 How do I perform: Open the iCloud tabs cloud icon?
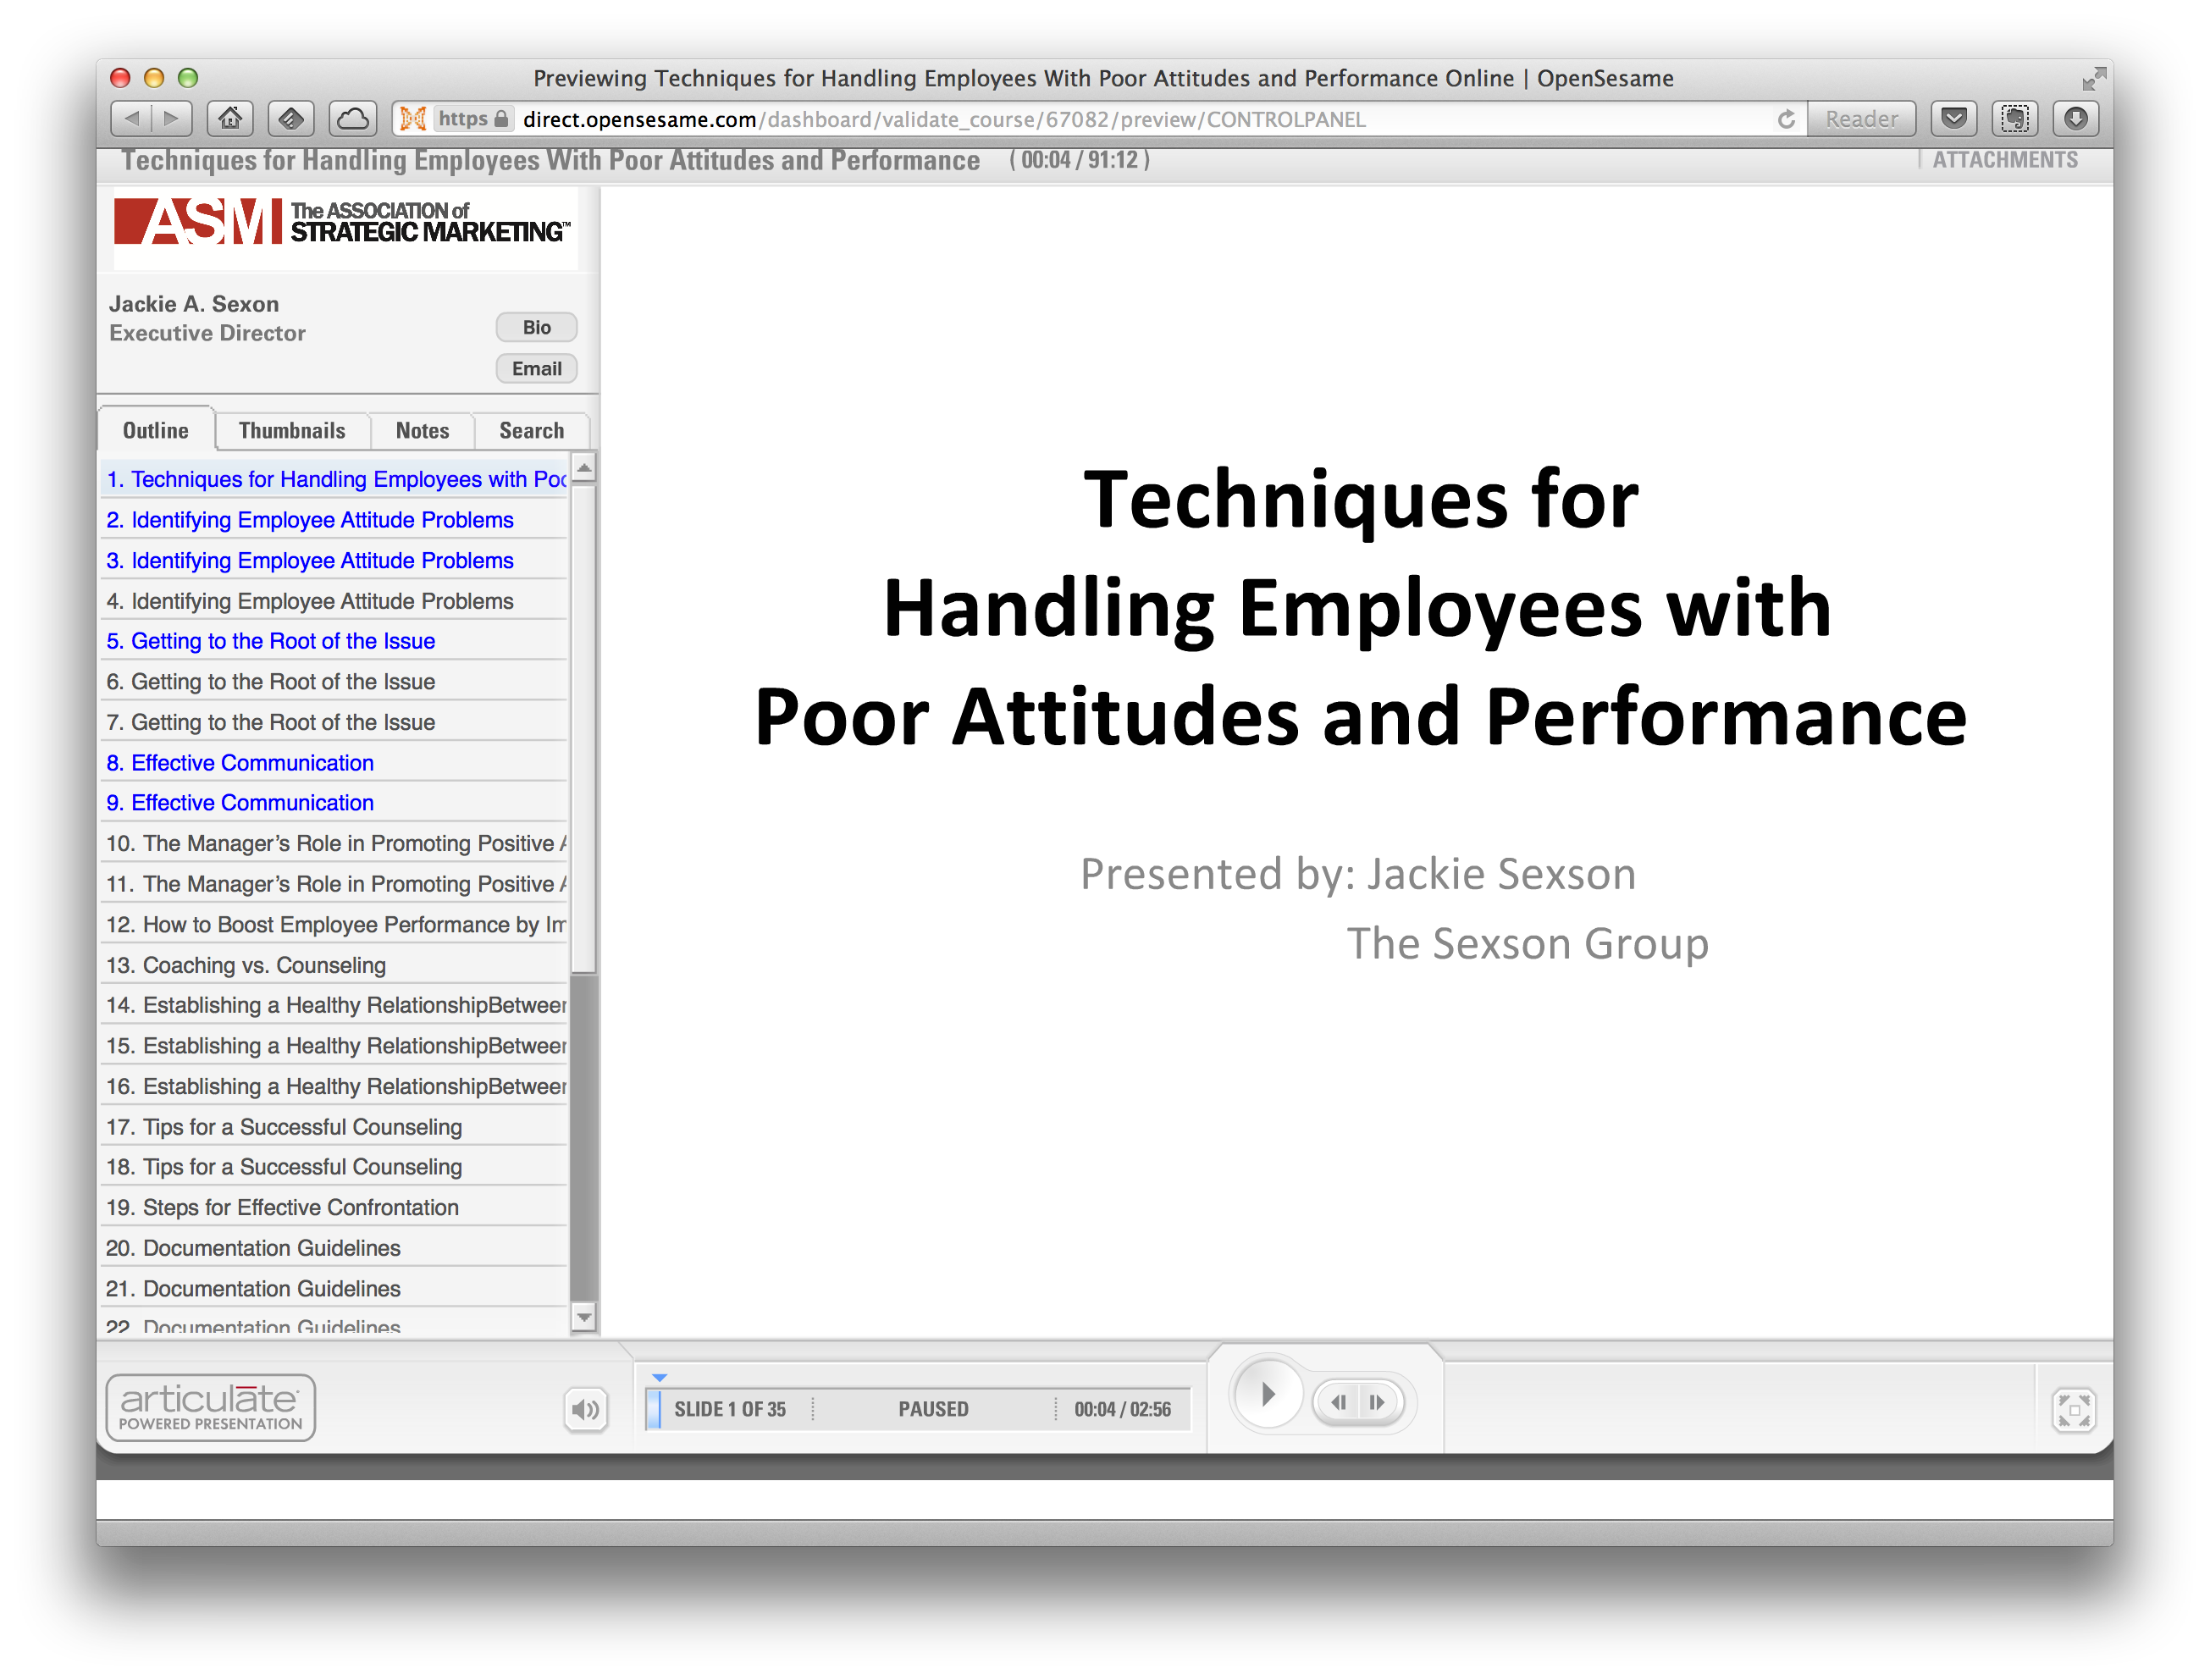click(x=352, y=119)
